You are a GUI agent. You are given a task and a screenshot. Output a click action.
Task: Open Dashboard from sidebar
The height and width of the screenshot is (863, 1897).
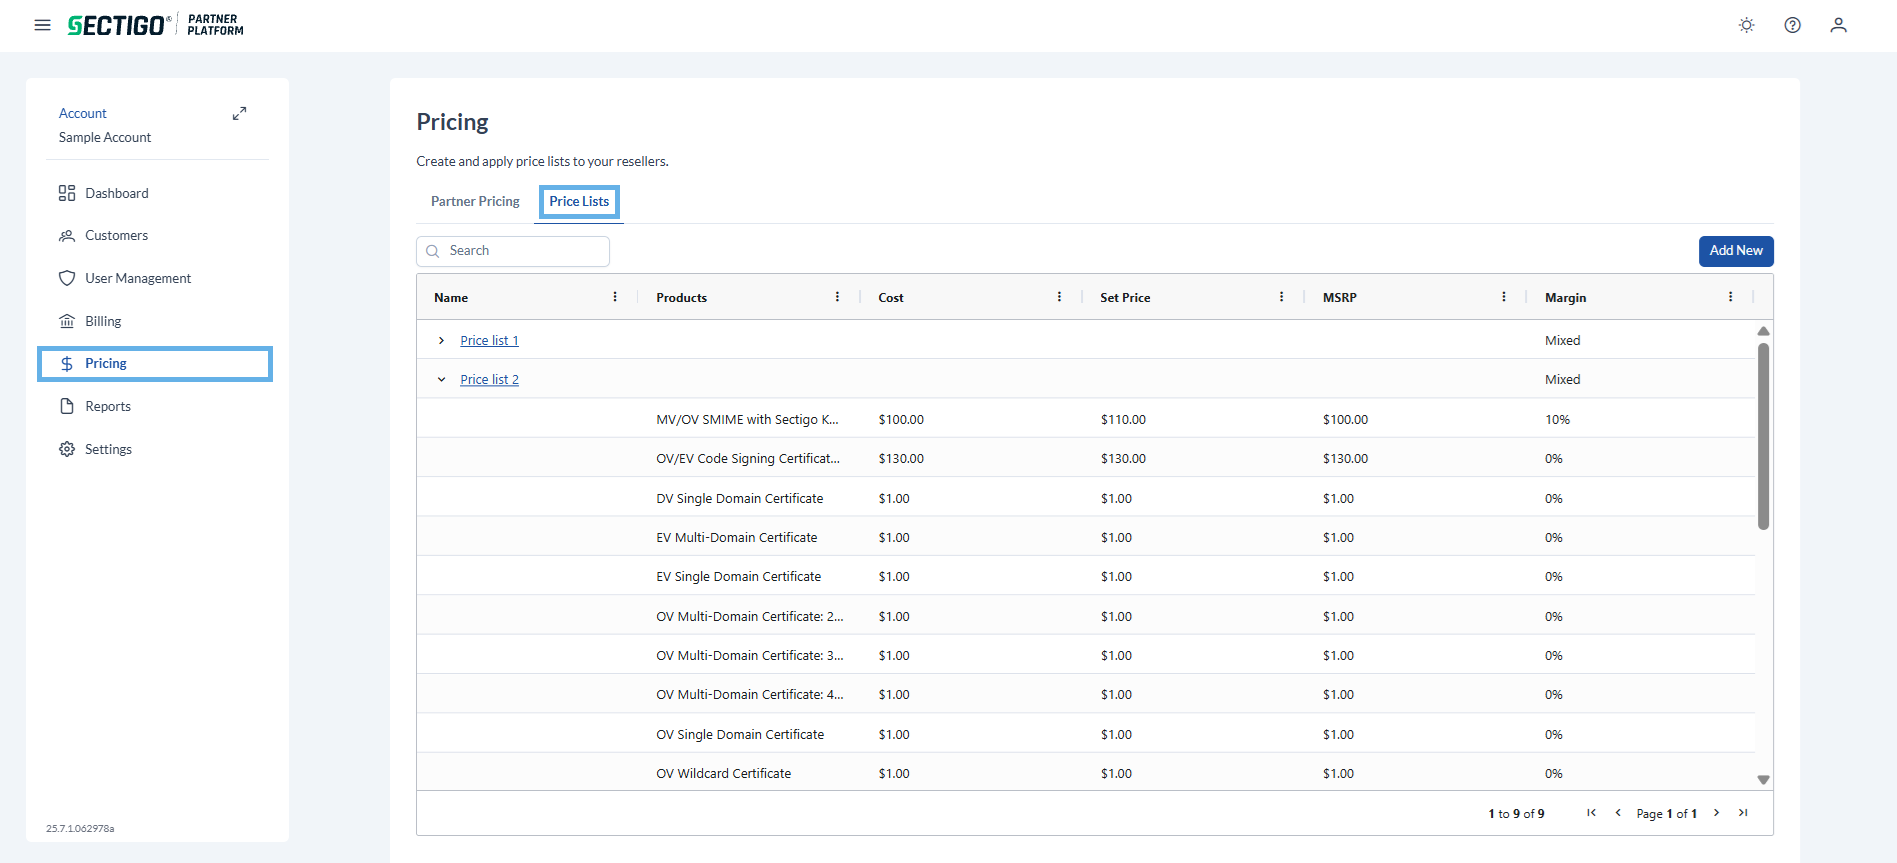[117, 193]
